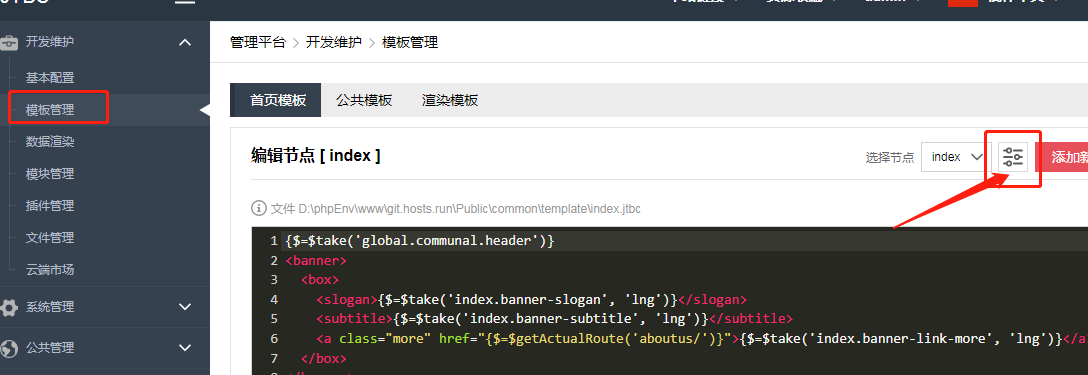Click the globe icon beside 公共管理
The height and width of the screenshot is (375, 1088).
point(9,348)
